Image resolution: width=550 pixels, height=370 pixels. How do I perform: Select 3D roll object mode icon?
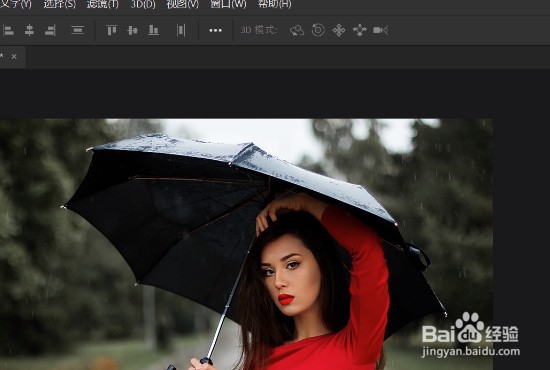[x=318, y=30]
